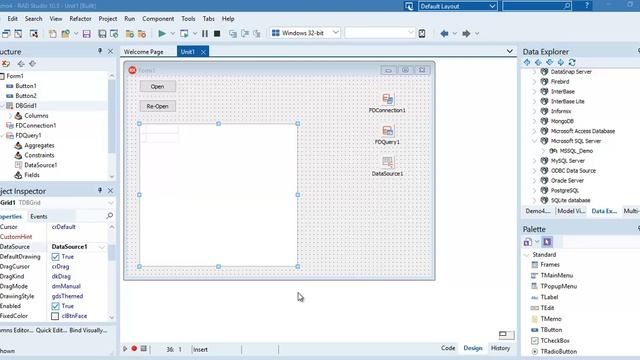This screenshot has height=360, width=640.
Task: Open the run button dropdown arrow
Action: click(x=173, y=33)
